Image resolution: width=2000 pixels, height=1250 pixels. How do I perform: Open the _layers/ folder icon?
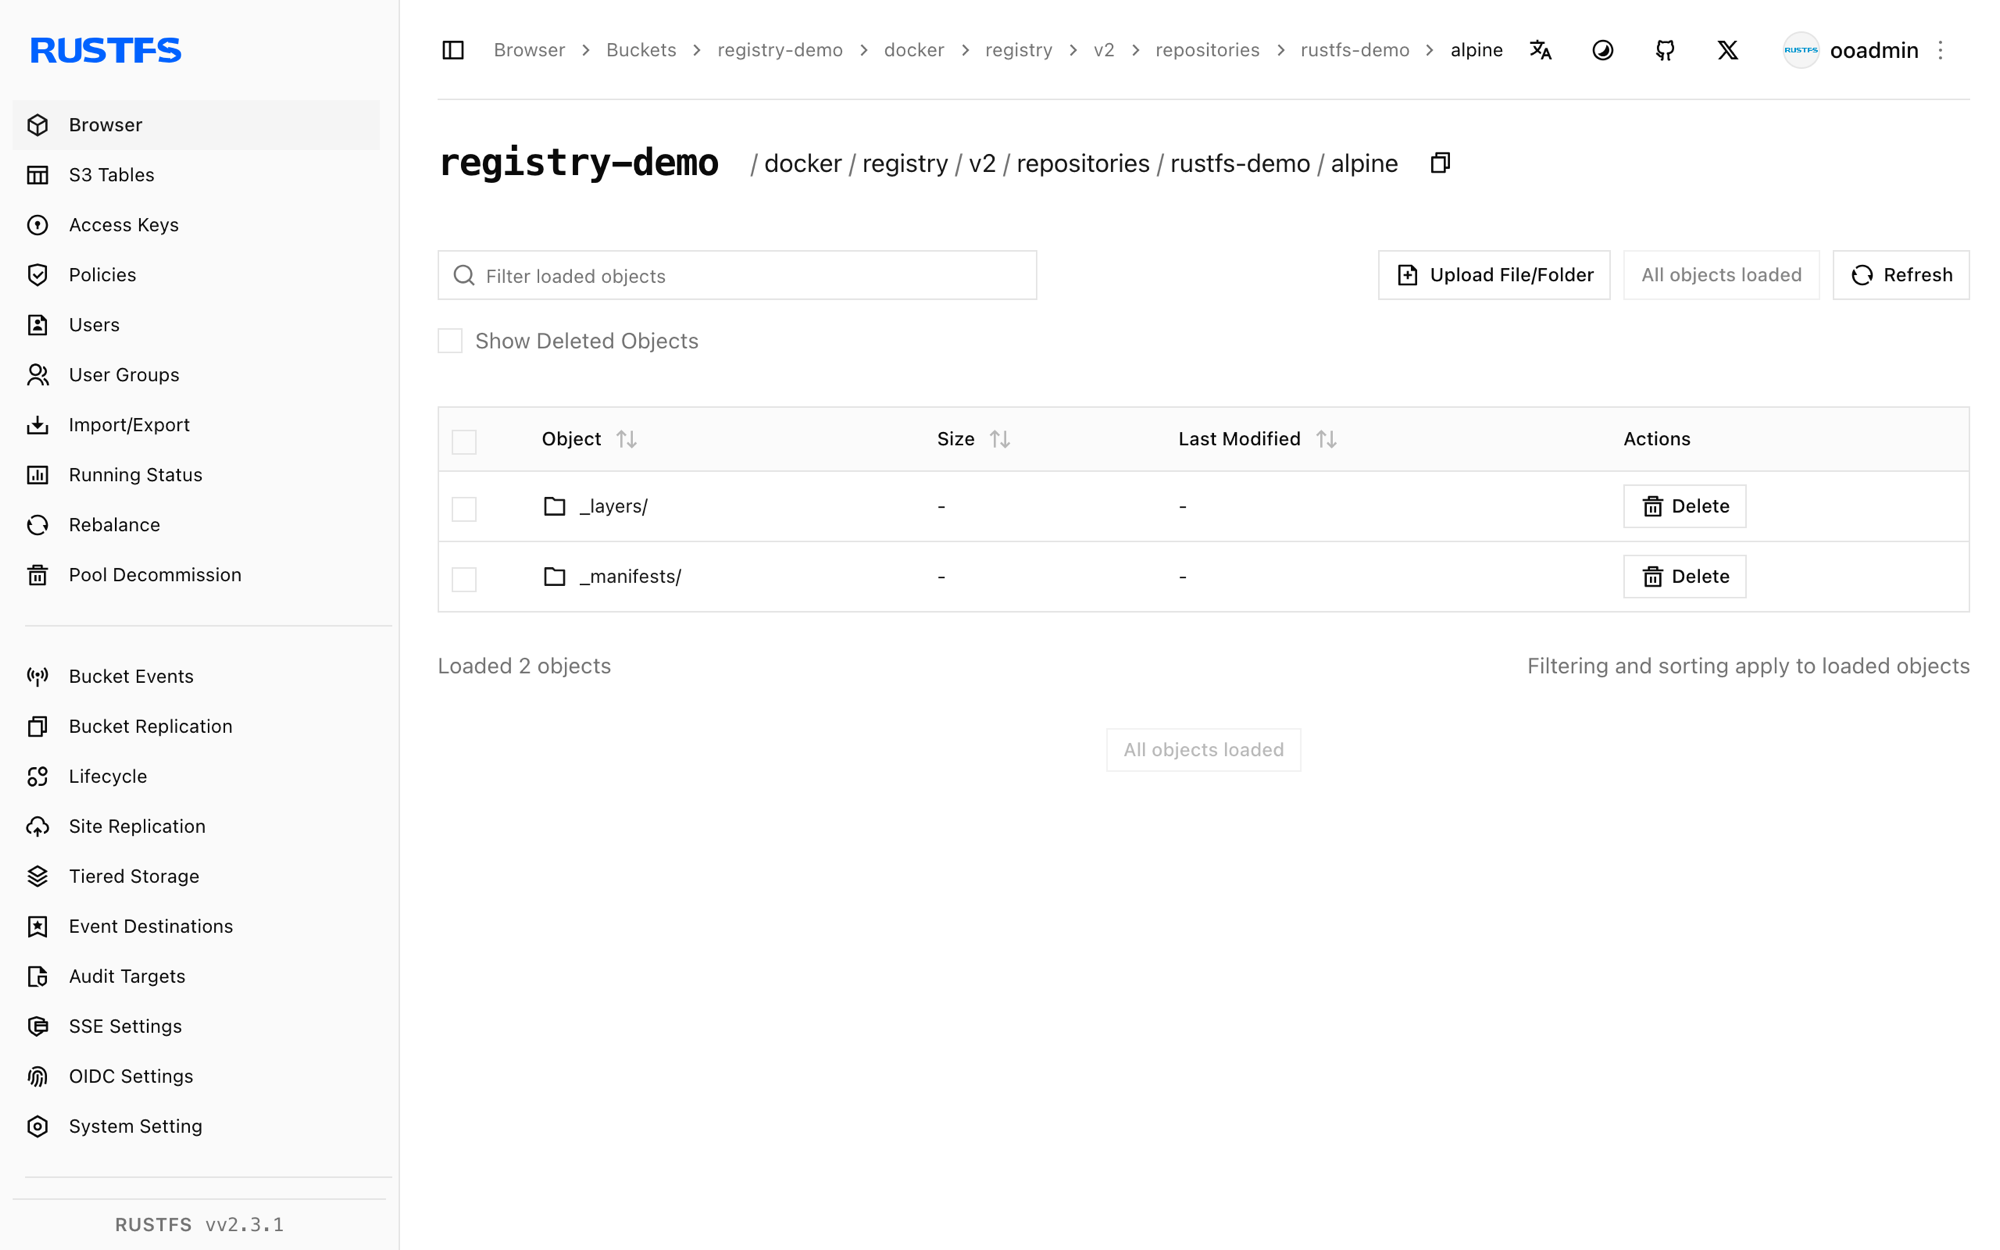point(554,506)
